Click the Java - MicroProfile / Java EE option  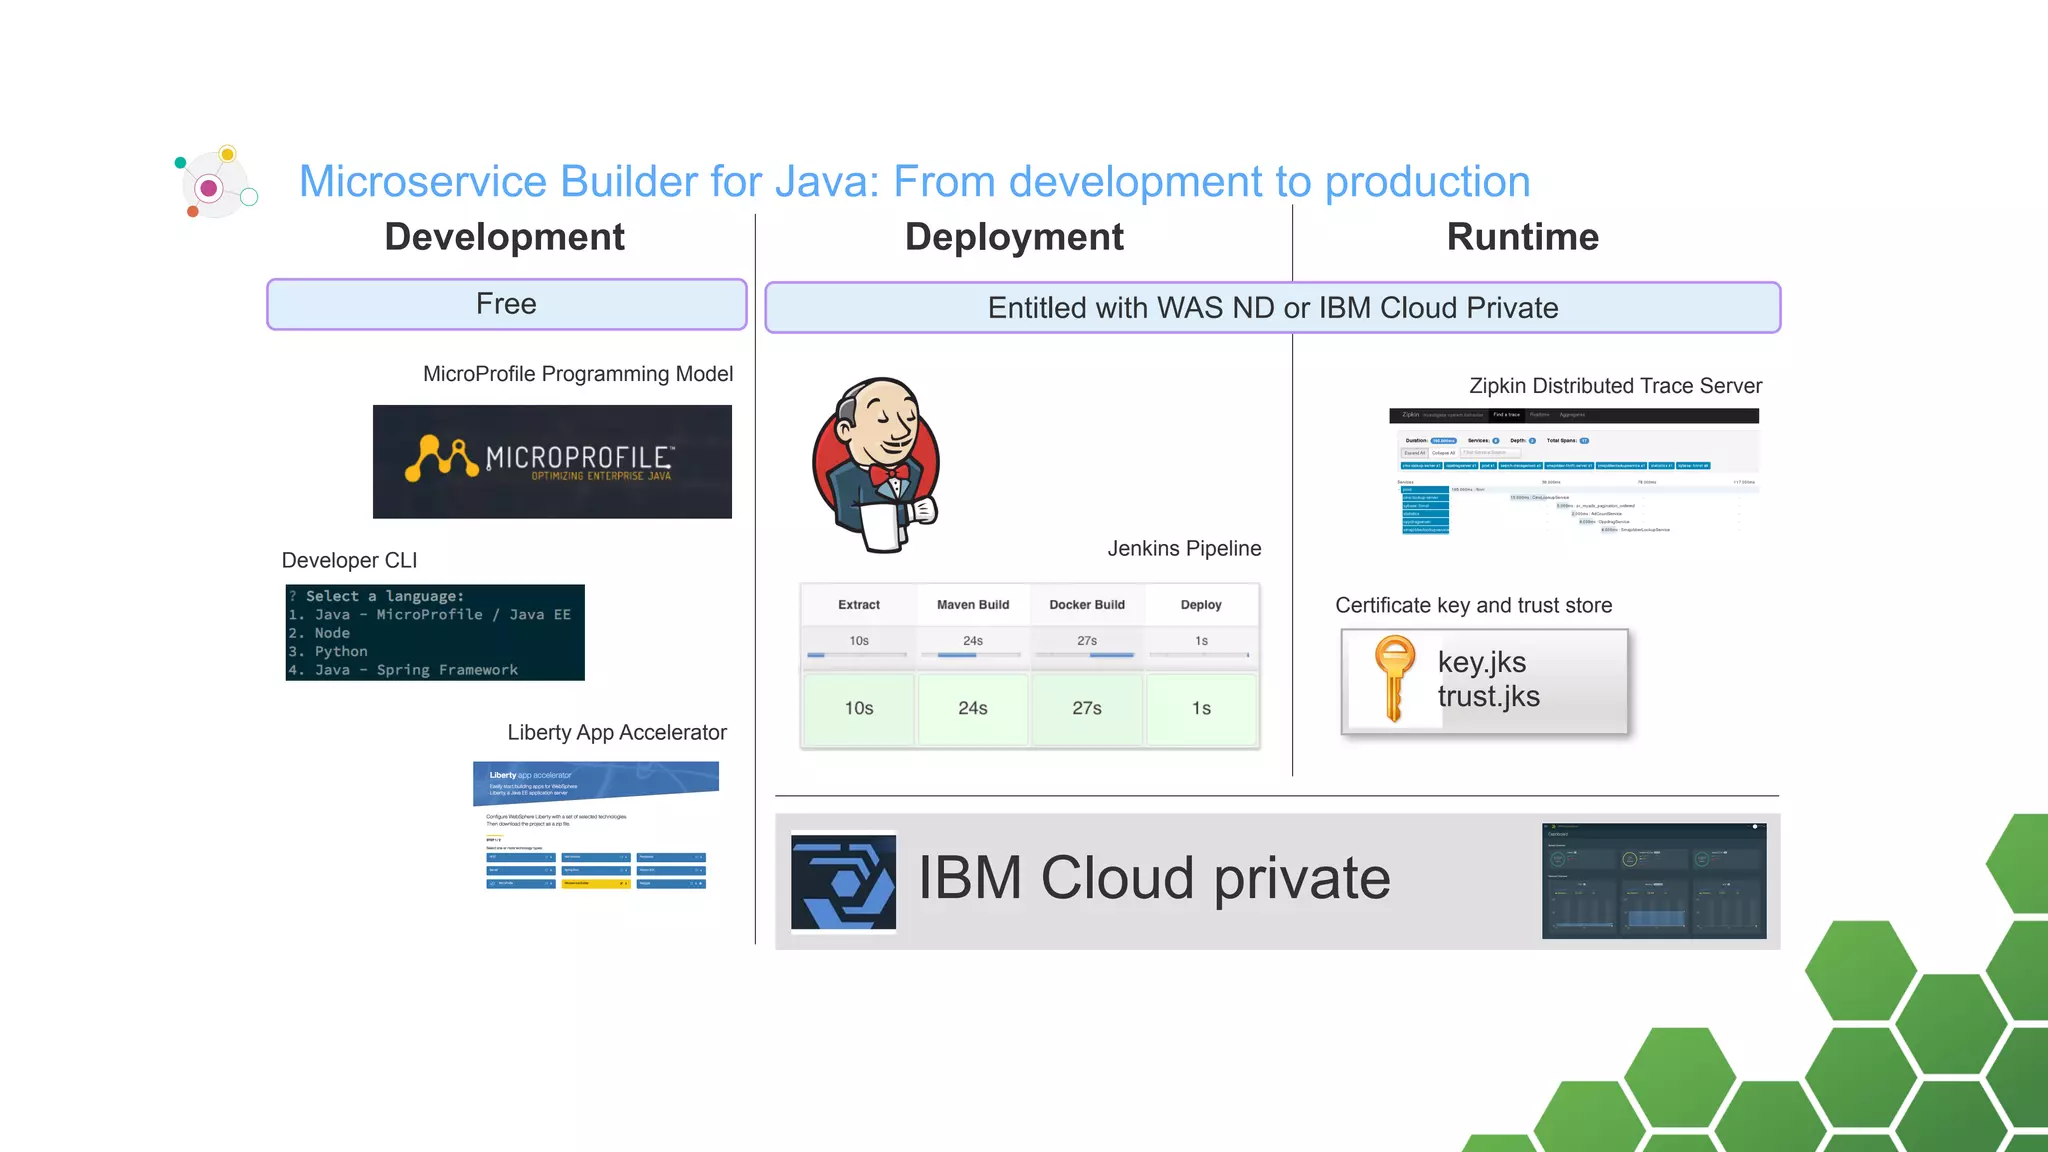429,615
